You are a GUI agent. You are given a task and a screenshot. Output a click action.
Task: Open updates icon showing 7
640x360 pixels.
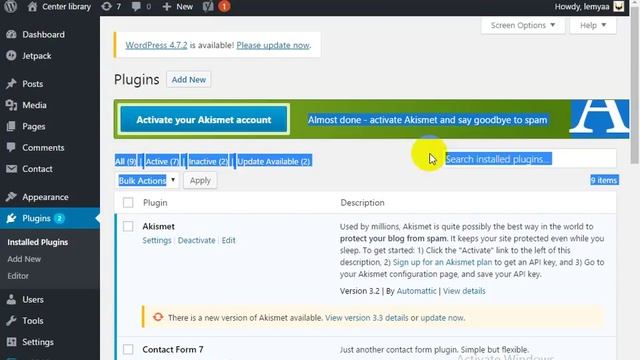[107, 7]
